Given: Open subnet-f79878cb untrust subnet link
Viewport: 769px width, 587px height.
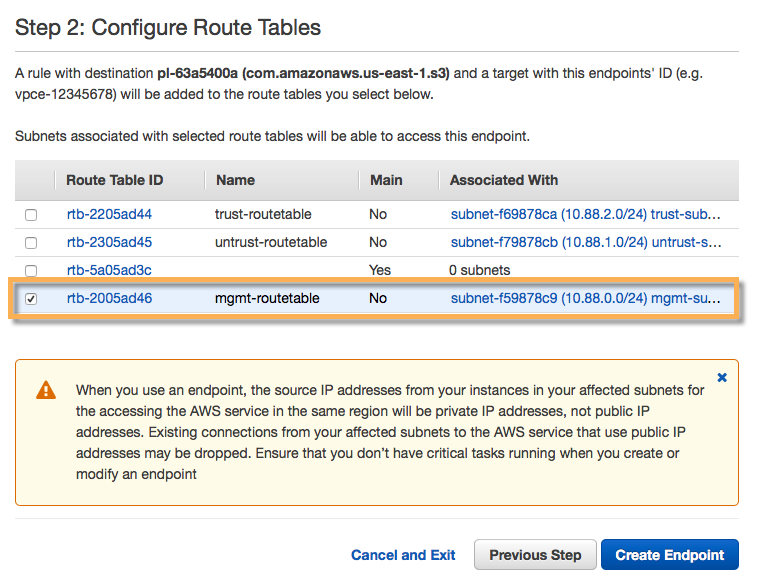Looking at the screenshot, I should click(585, 242).
